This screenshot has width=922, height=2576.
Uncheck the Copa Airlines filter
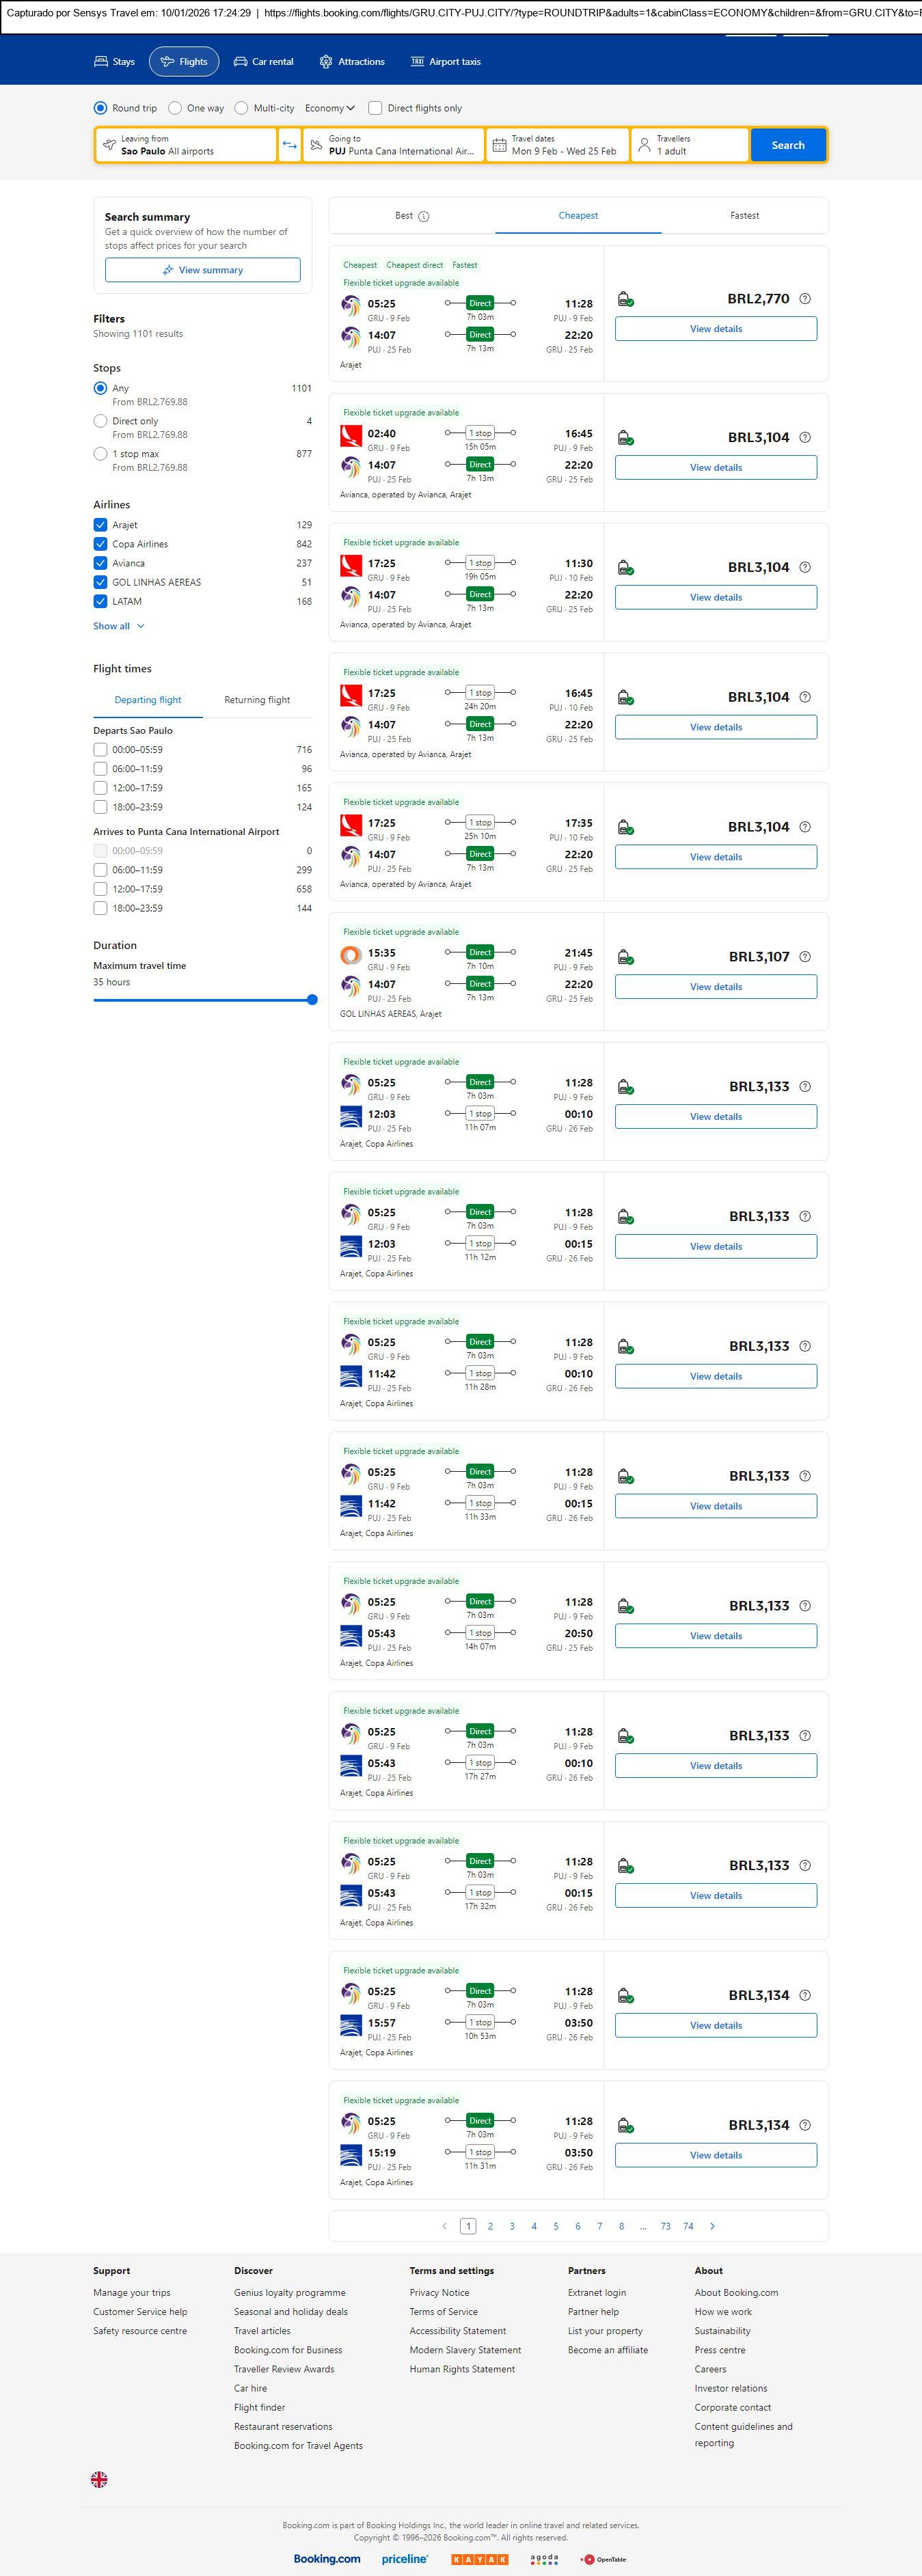tap(100, 544)
